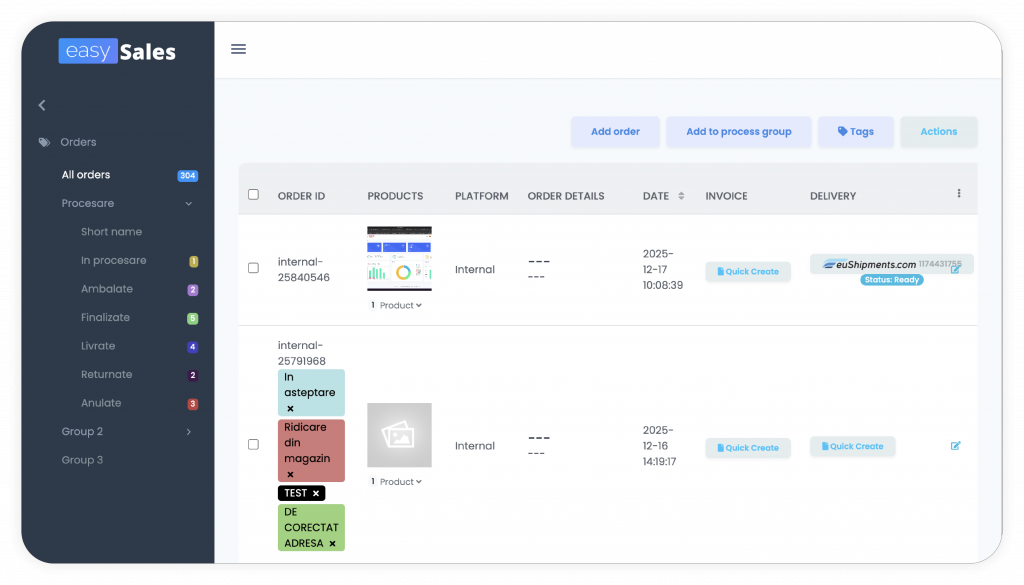Expand the 1 Product dropdown of first order
The width and height of the screenshot is (1024, 585).
point(399,305)
